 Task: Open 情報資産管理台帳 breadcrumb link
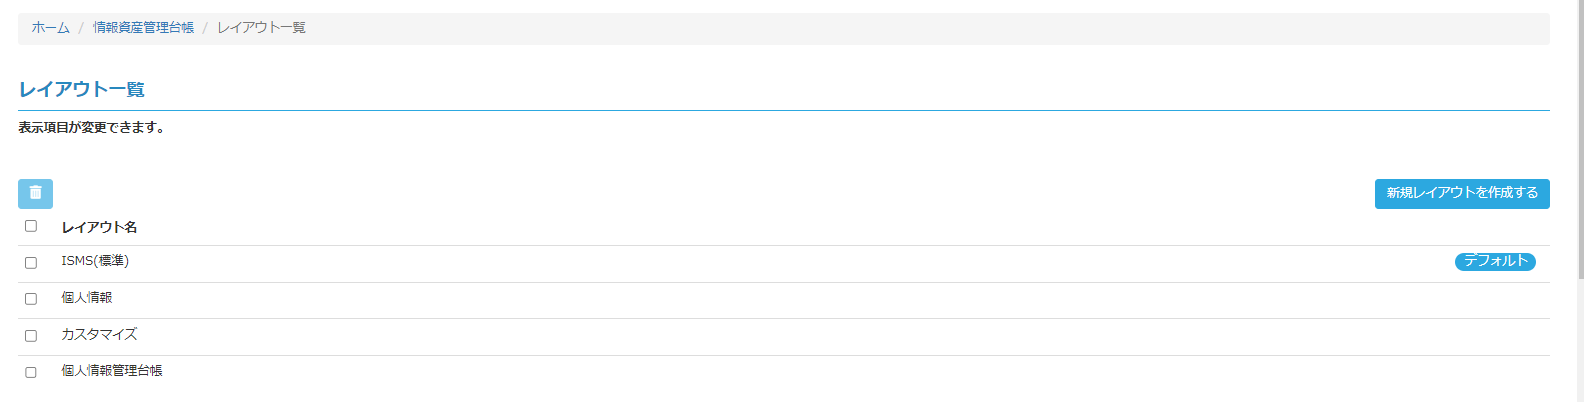(x=143, y=28)
